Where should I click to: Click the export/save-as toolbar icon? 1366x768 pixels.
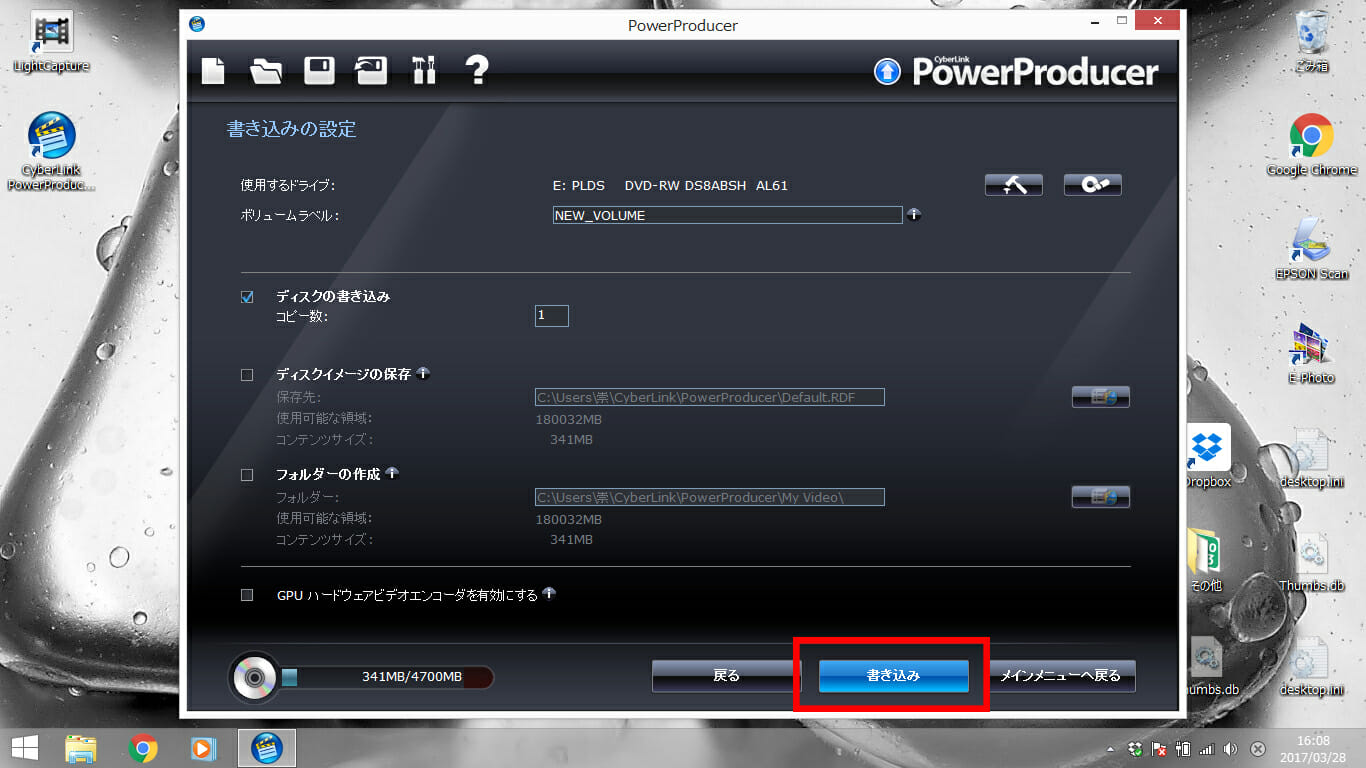click(370, 71)
